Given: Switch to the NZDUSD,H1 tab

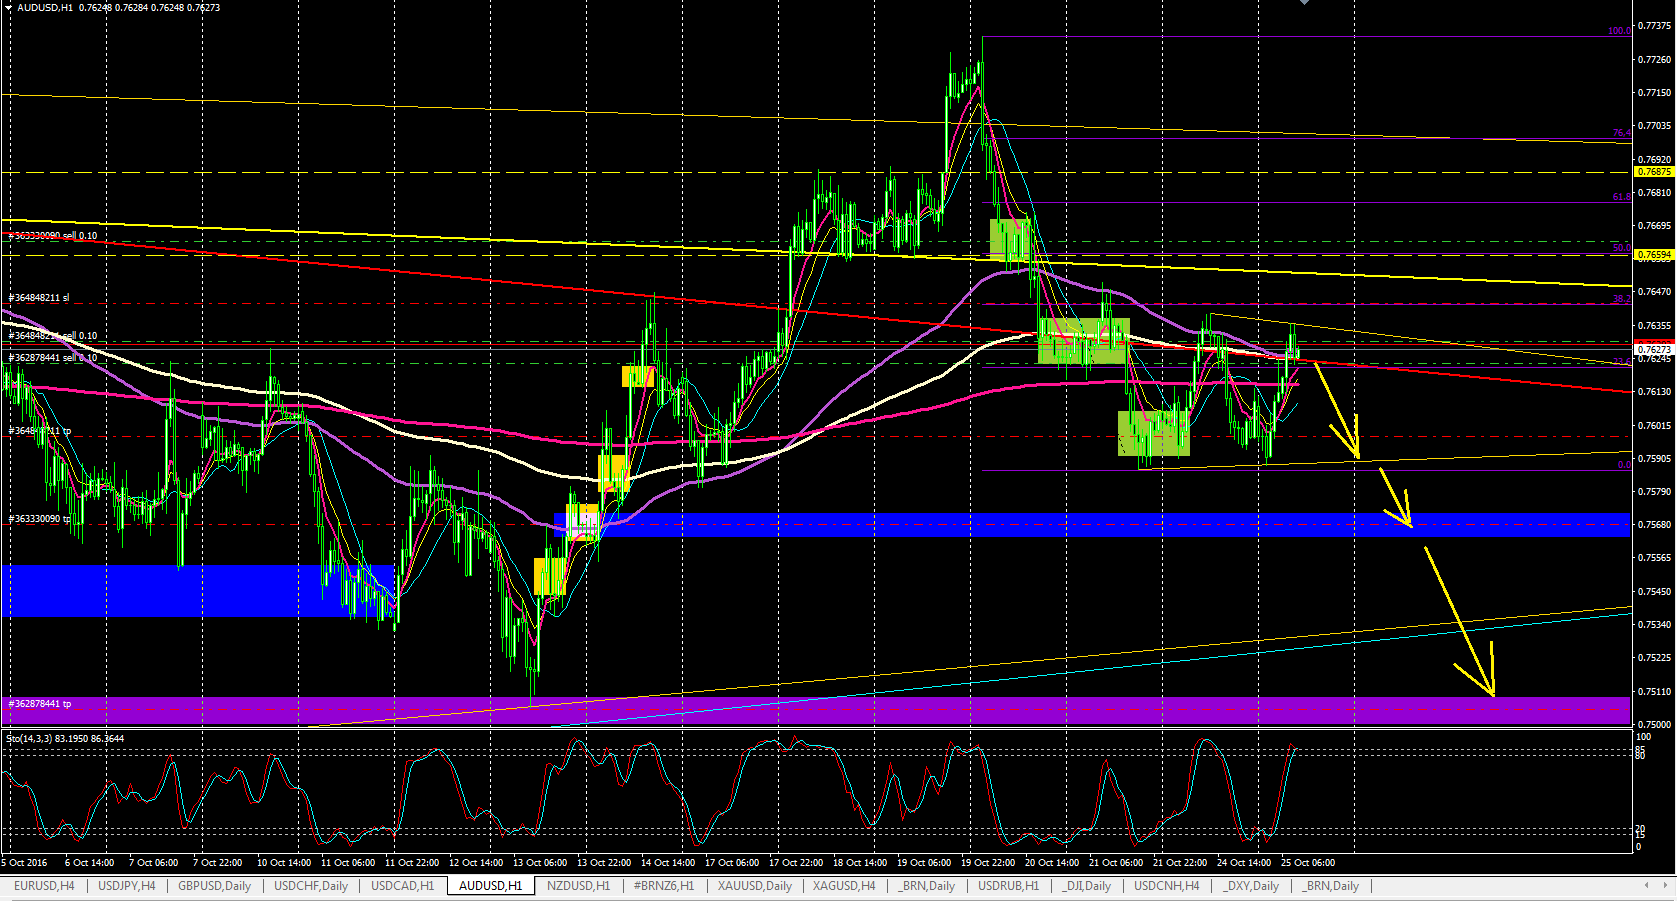Looking at the screenshot, I should [x=578, y=886].
